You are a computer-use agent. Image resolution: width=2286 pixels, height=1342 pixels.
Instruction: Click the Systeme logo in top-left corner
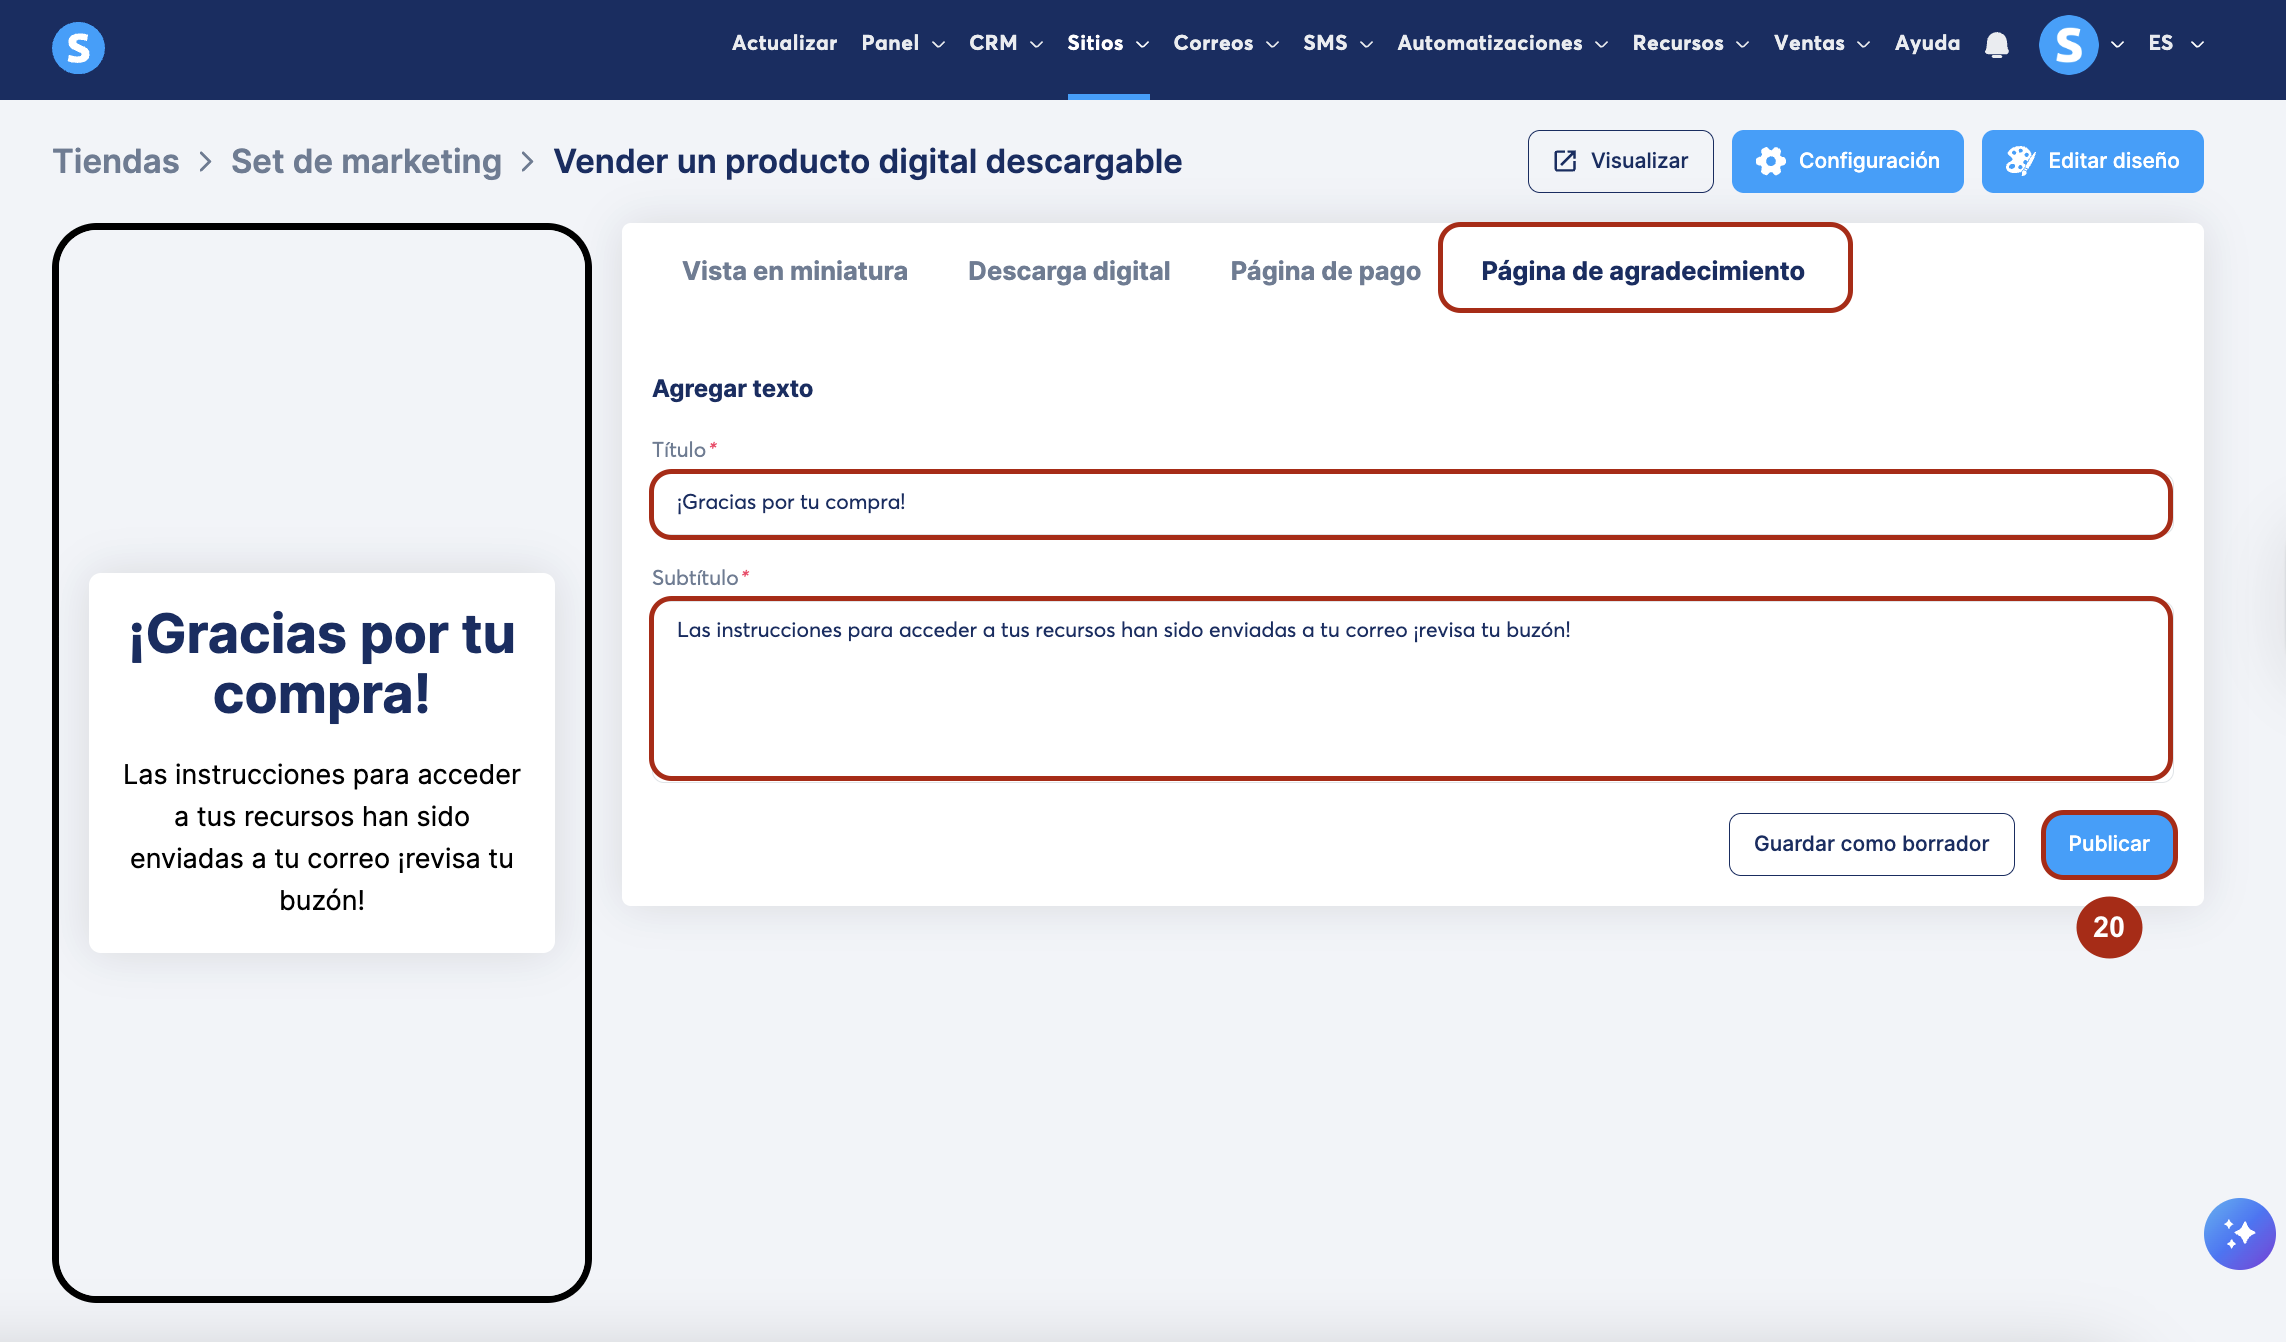[78, 47]
